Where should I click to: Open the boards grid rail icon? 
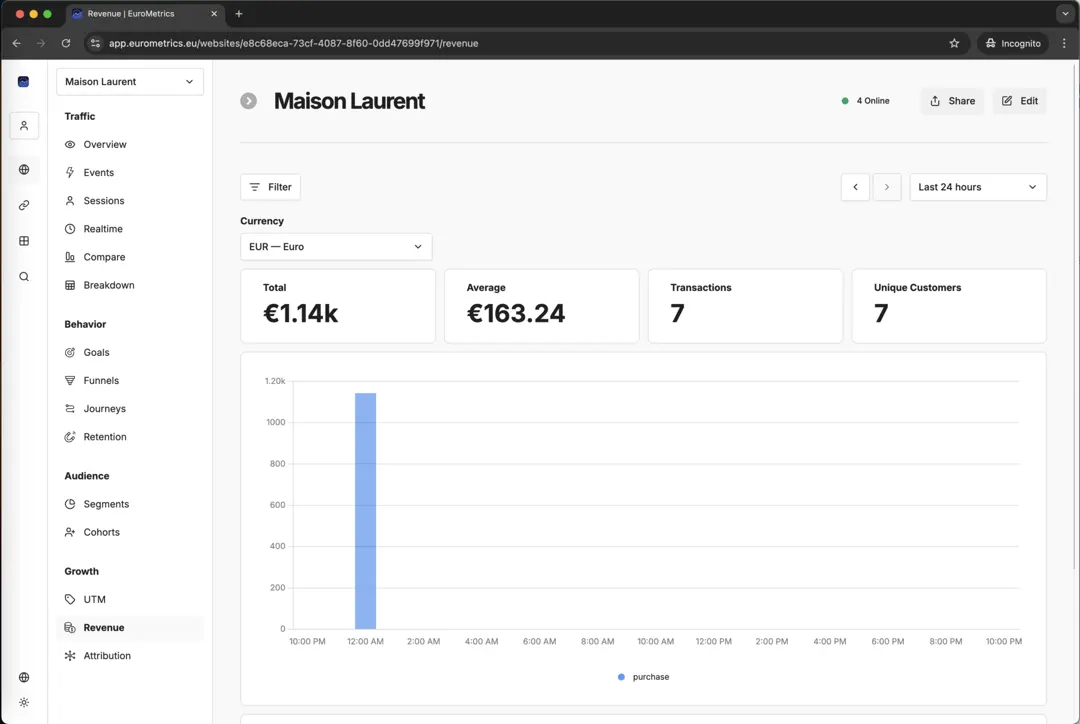coord(24,241)
